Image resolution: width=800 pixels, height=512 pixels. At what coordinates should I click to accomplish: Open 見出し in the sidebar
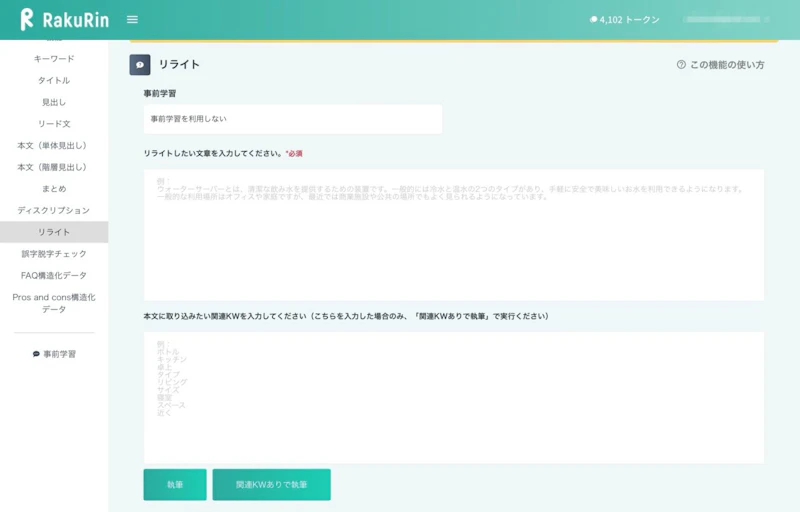(x=54, y=102)
